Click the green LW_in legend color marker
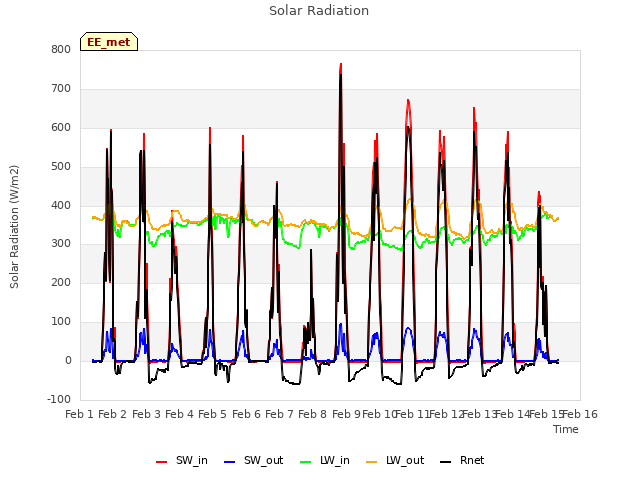Image resolution: width=640 pixels, height=480 pixels. point(305,462)
